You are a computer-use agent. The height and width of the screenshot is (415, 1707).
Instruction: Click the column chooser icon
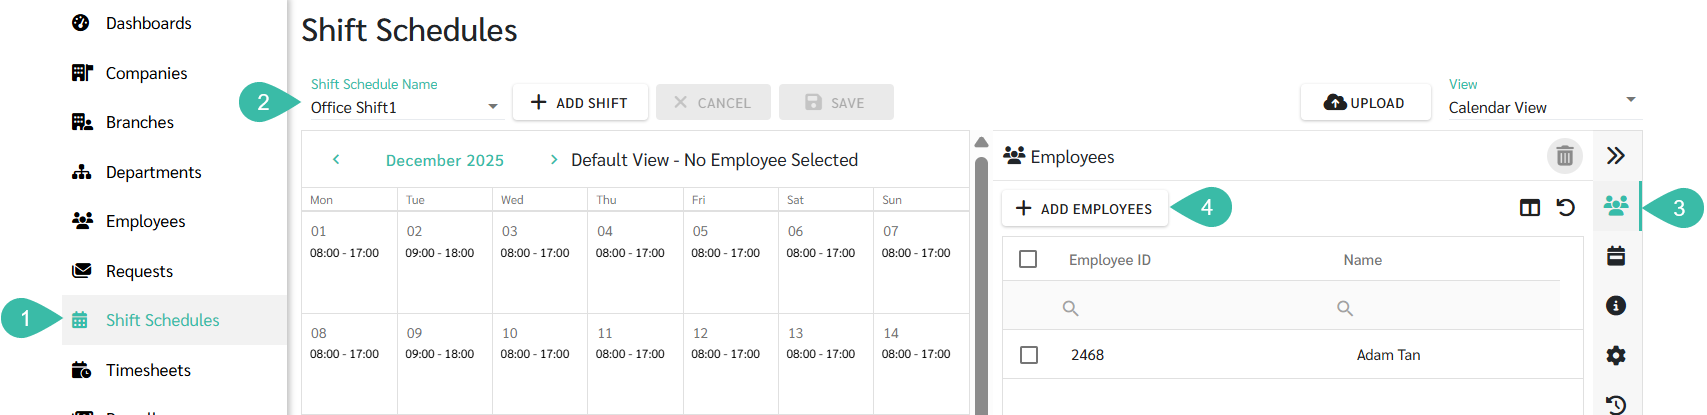(x=1530, y=208)
